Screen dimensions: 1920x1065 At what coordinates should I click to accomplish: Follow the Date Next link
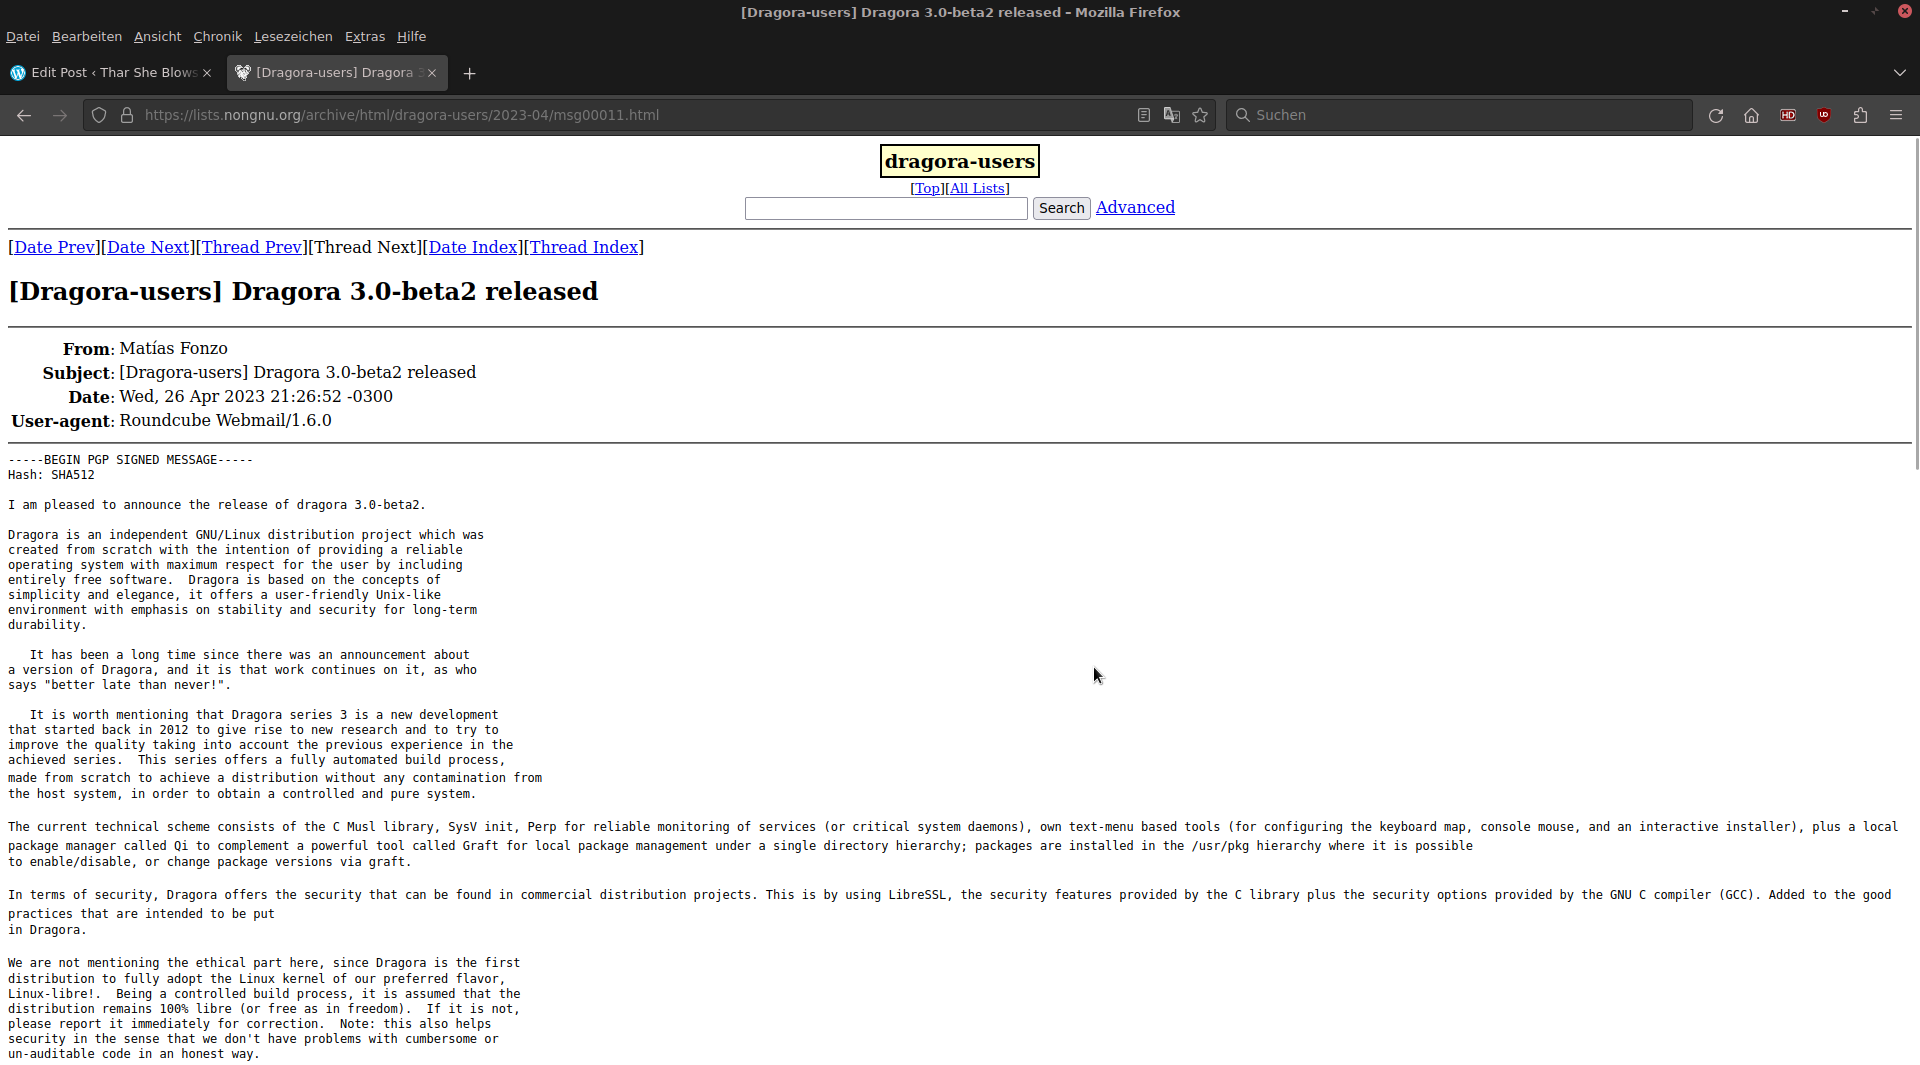point(148,247)
